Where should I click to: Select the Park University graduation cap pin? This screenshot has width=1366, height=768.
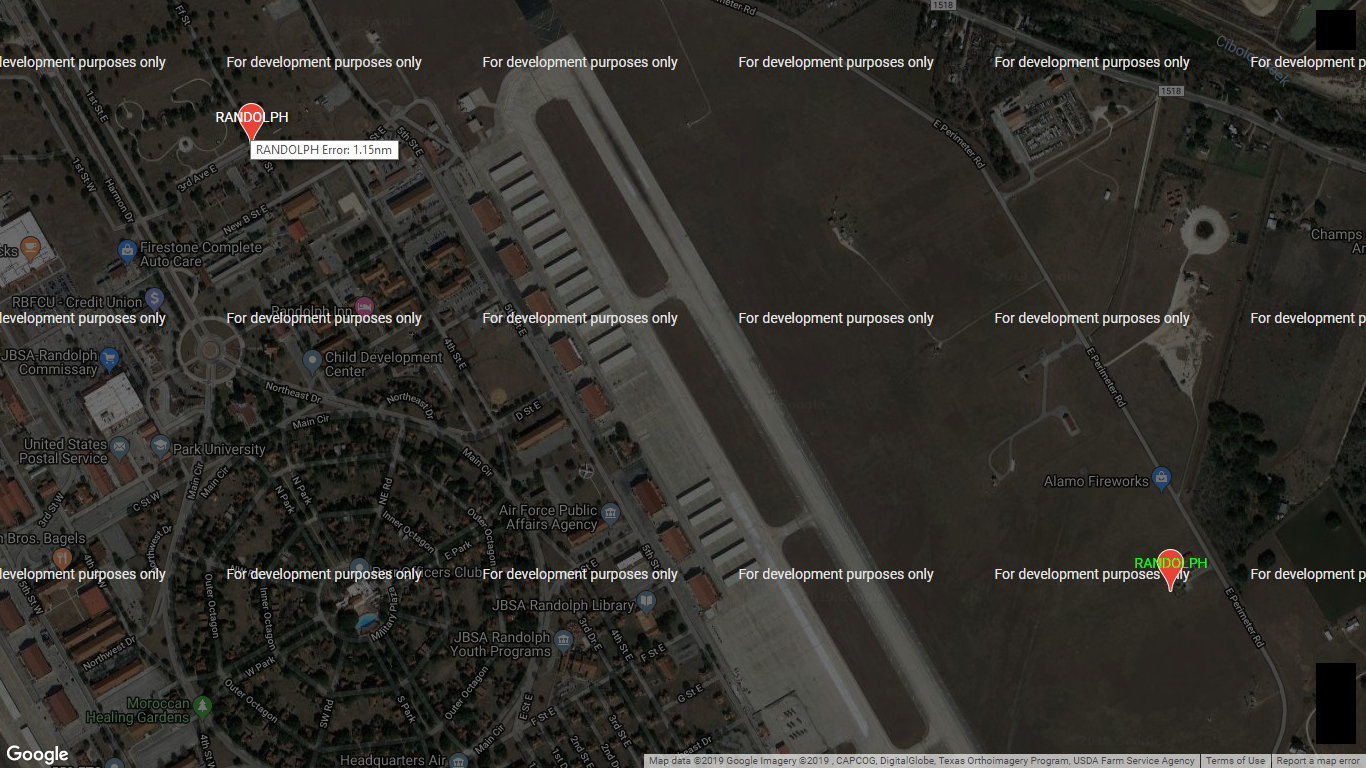click(x=160, y=446)
